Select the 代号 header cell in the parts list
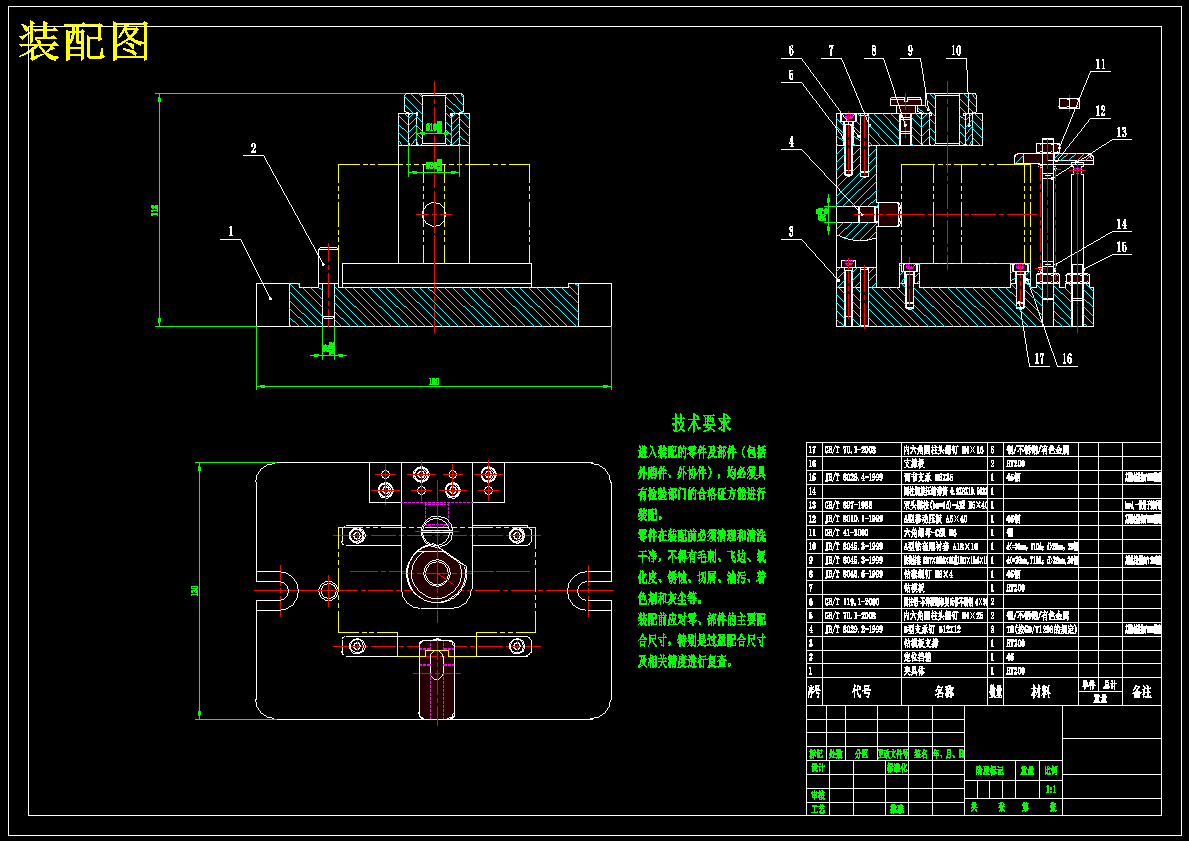Viewport: 1189px width, 841px height. (861, 692)
